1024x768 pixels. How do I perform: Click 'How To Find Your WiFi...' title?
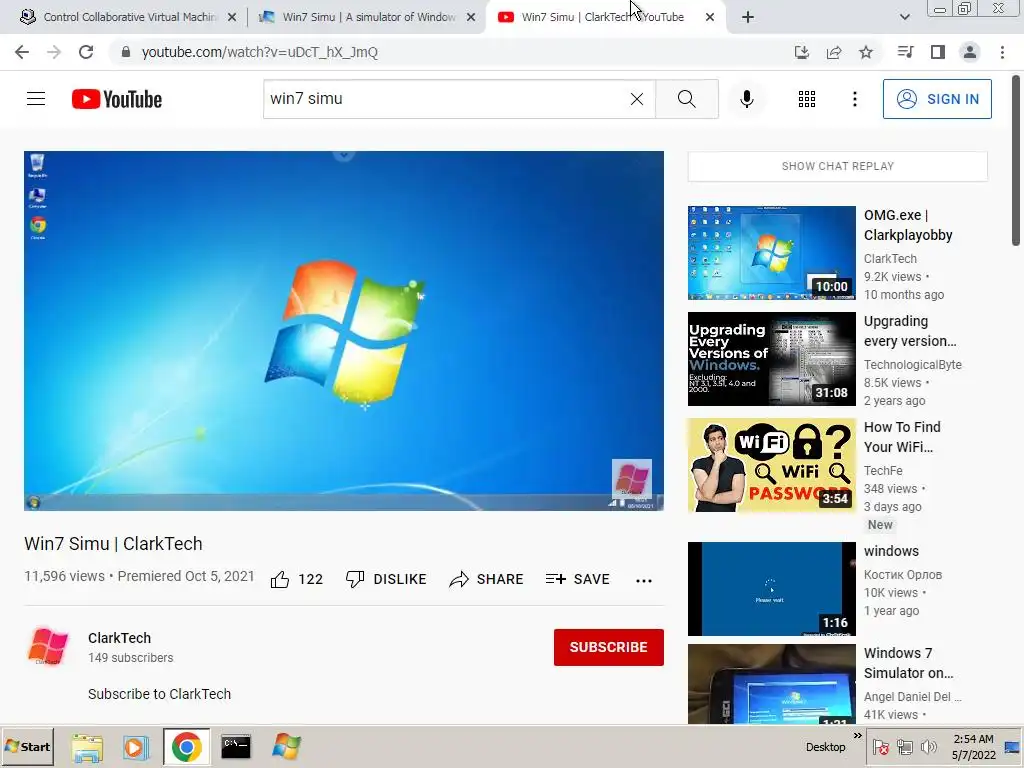(x=902, y=437)
